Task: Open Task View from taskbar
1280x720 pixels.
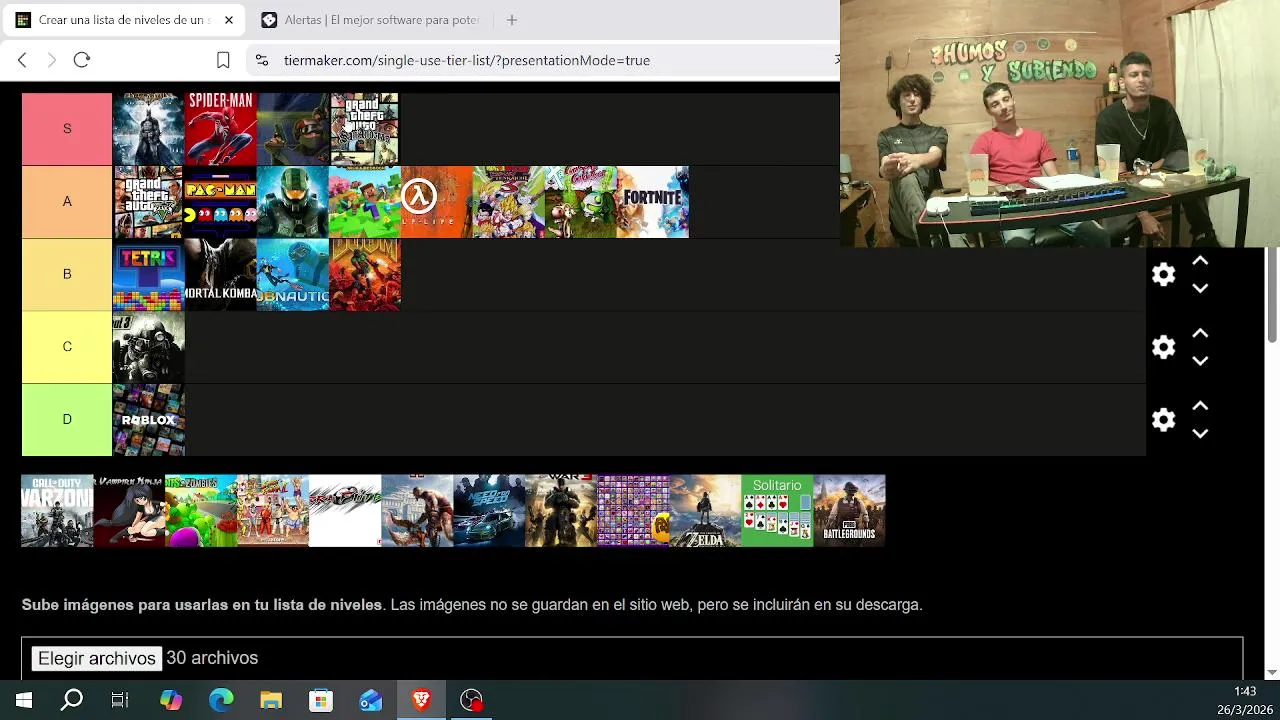Action: coord(120,700)
